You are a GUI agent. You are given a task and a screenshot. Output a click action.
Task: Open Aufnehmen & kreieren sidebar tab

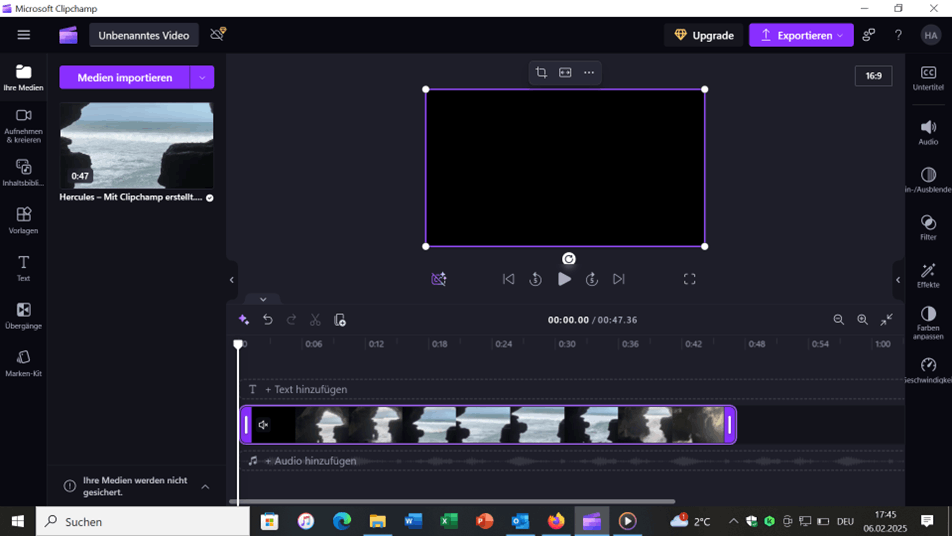click(x=23, y=126)
